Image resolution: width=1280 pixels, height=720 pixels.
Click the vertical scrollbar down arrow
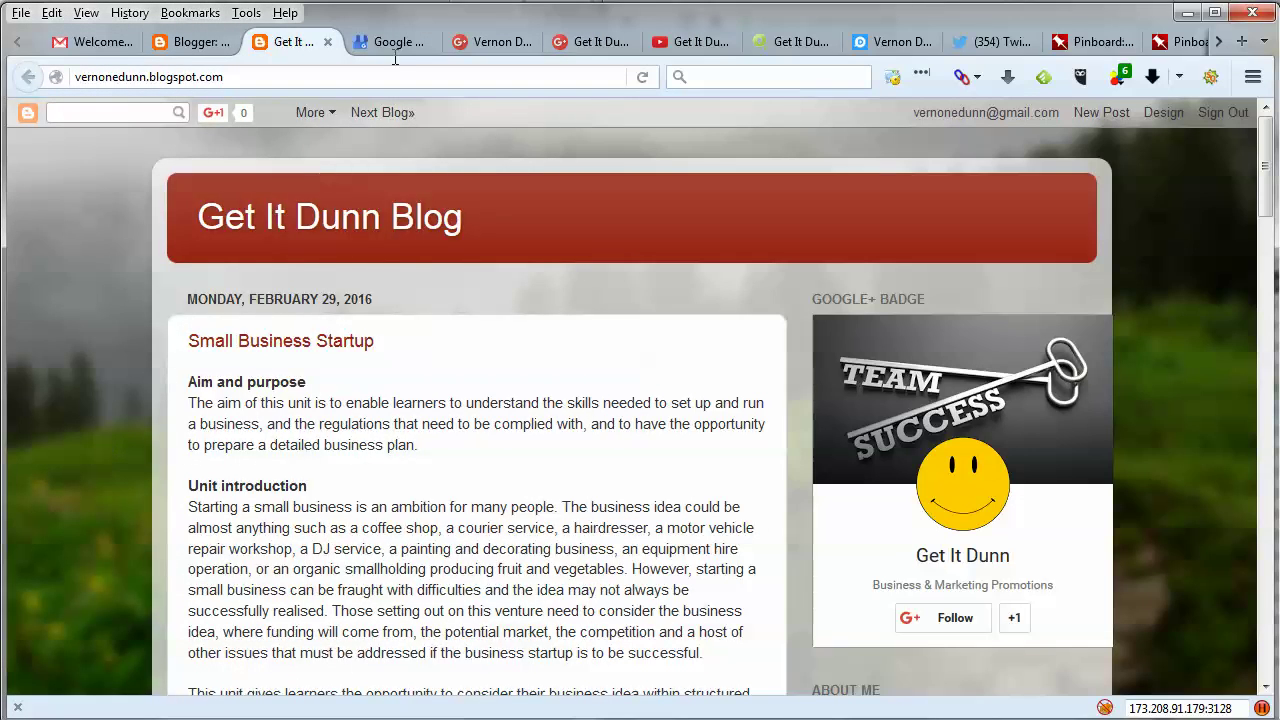point(1267,688)
